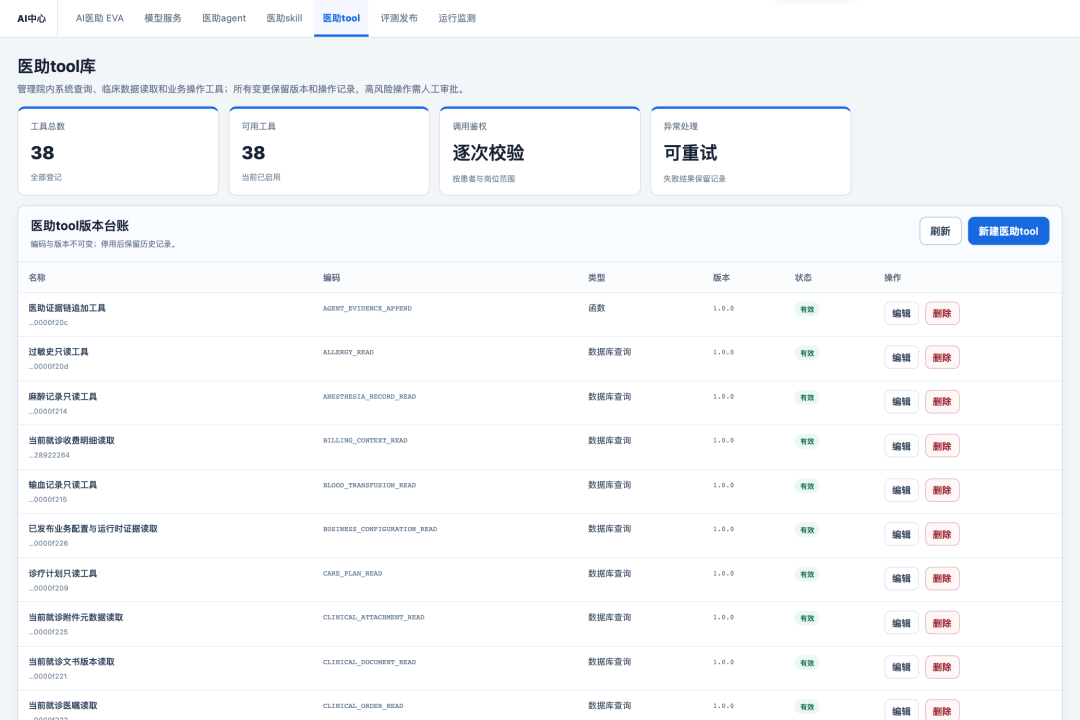
Task: Delete the 过敏史只读工具 row
Action: (942, 358)
